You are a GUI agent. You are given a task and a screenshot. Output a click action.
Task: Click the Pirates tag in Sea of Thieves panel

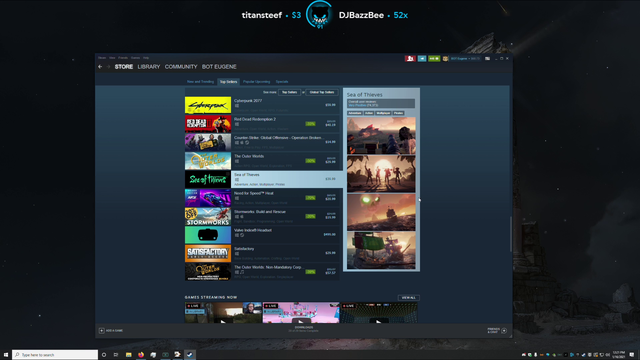pos(398,113)
